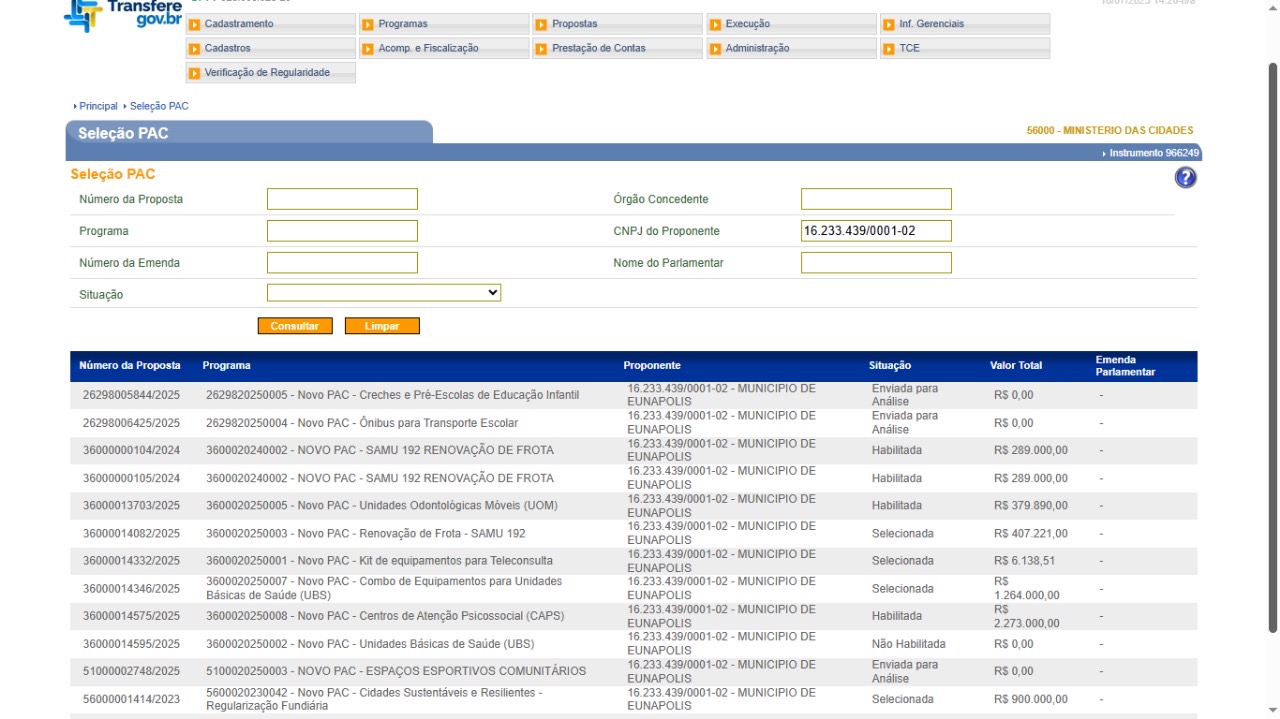Open the Verificação de Regularidade menu

click(x=267, y=72)
